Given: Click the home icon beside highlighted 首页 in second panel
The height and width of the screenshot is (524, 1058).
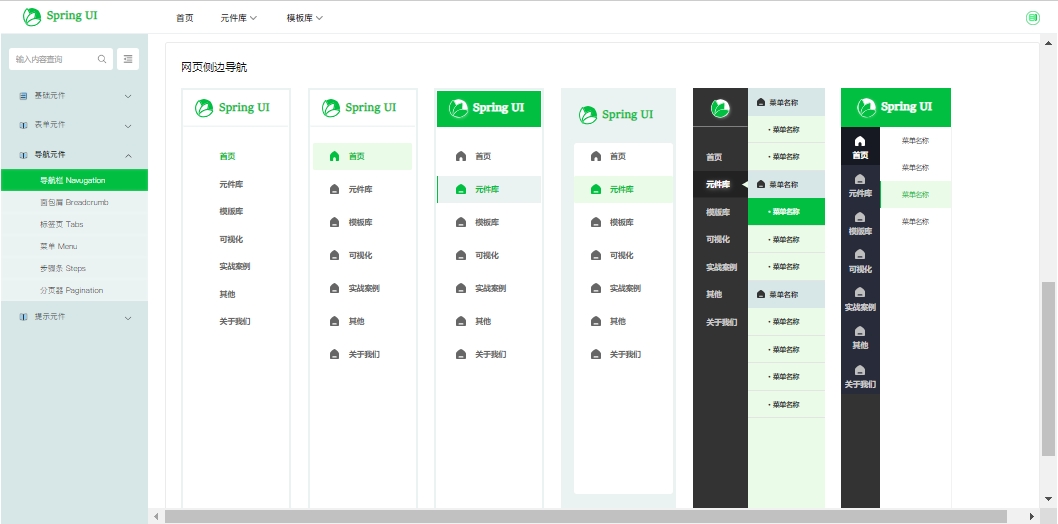Looking at the screenshot, I should coord(334,156).
